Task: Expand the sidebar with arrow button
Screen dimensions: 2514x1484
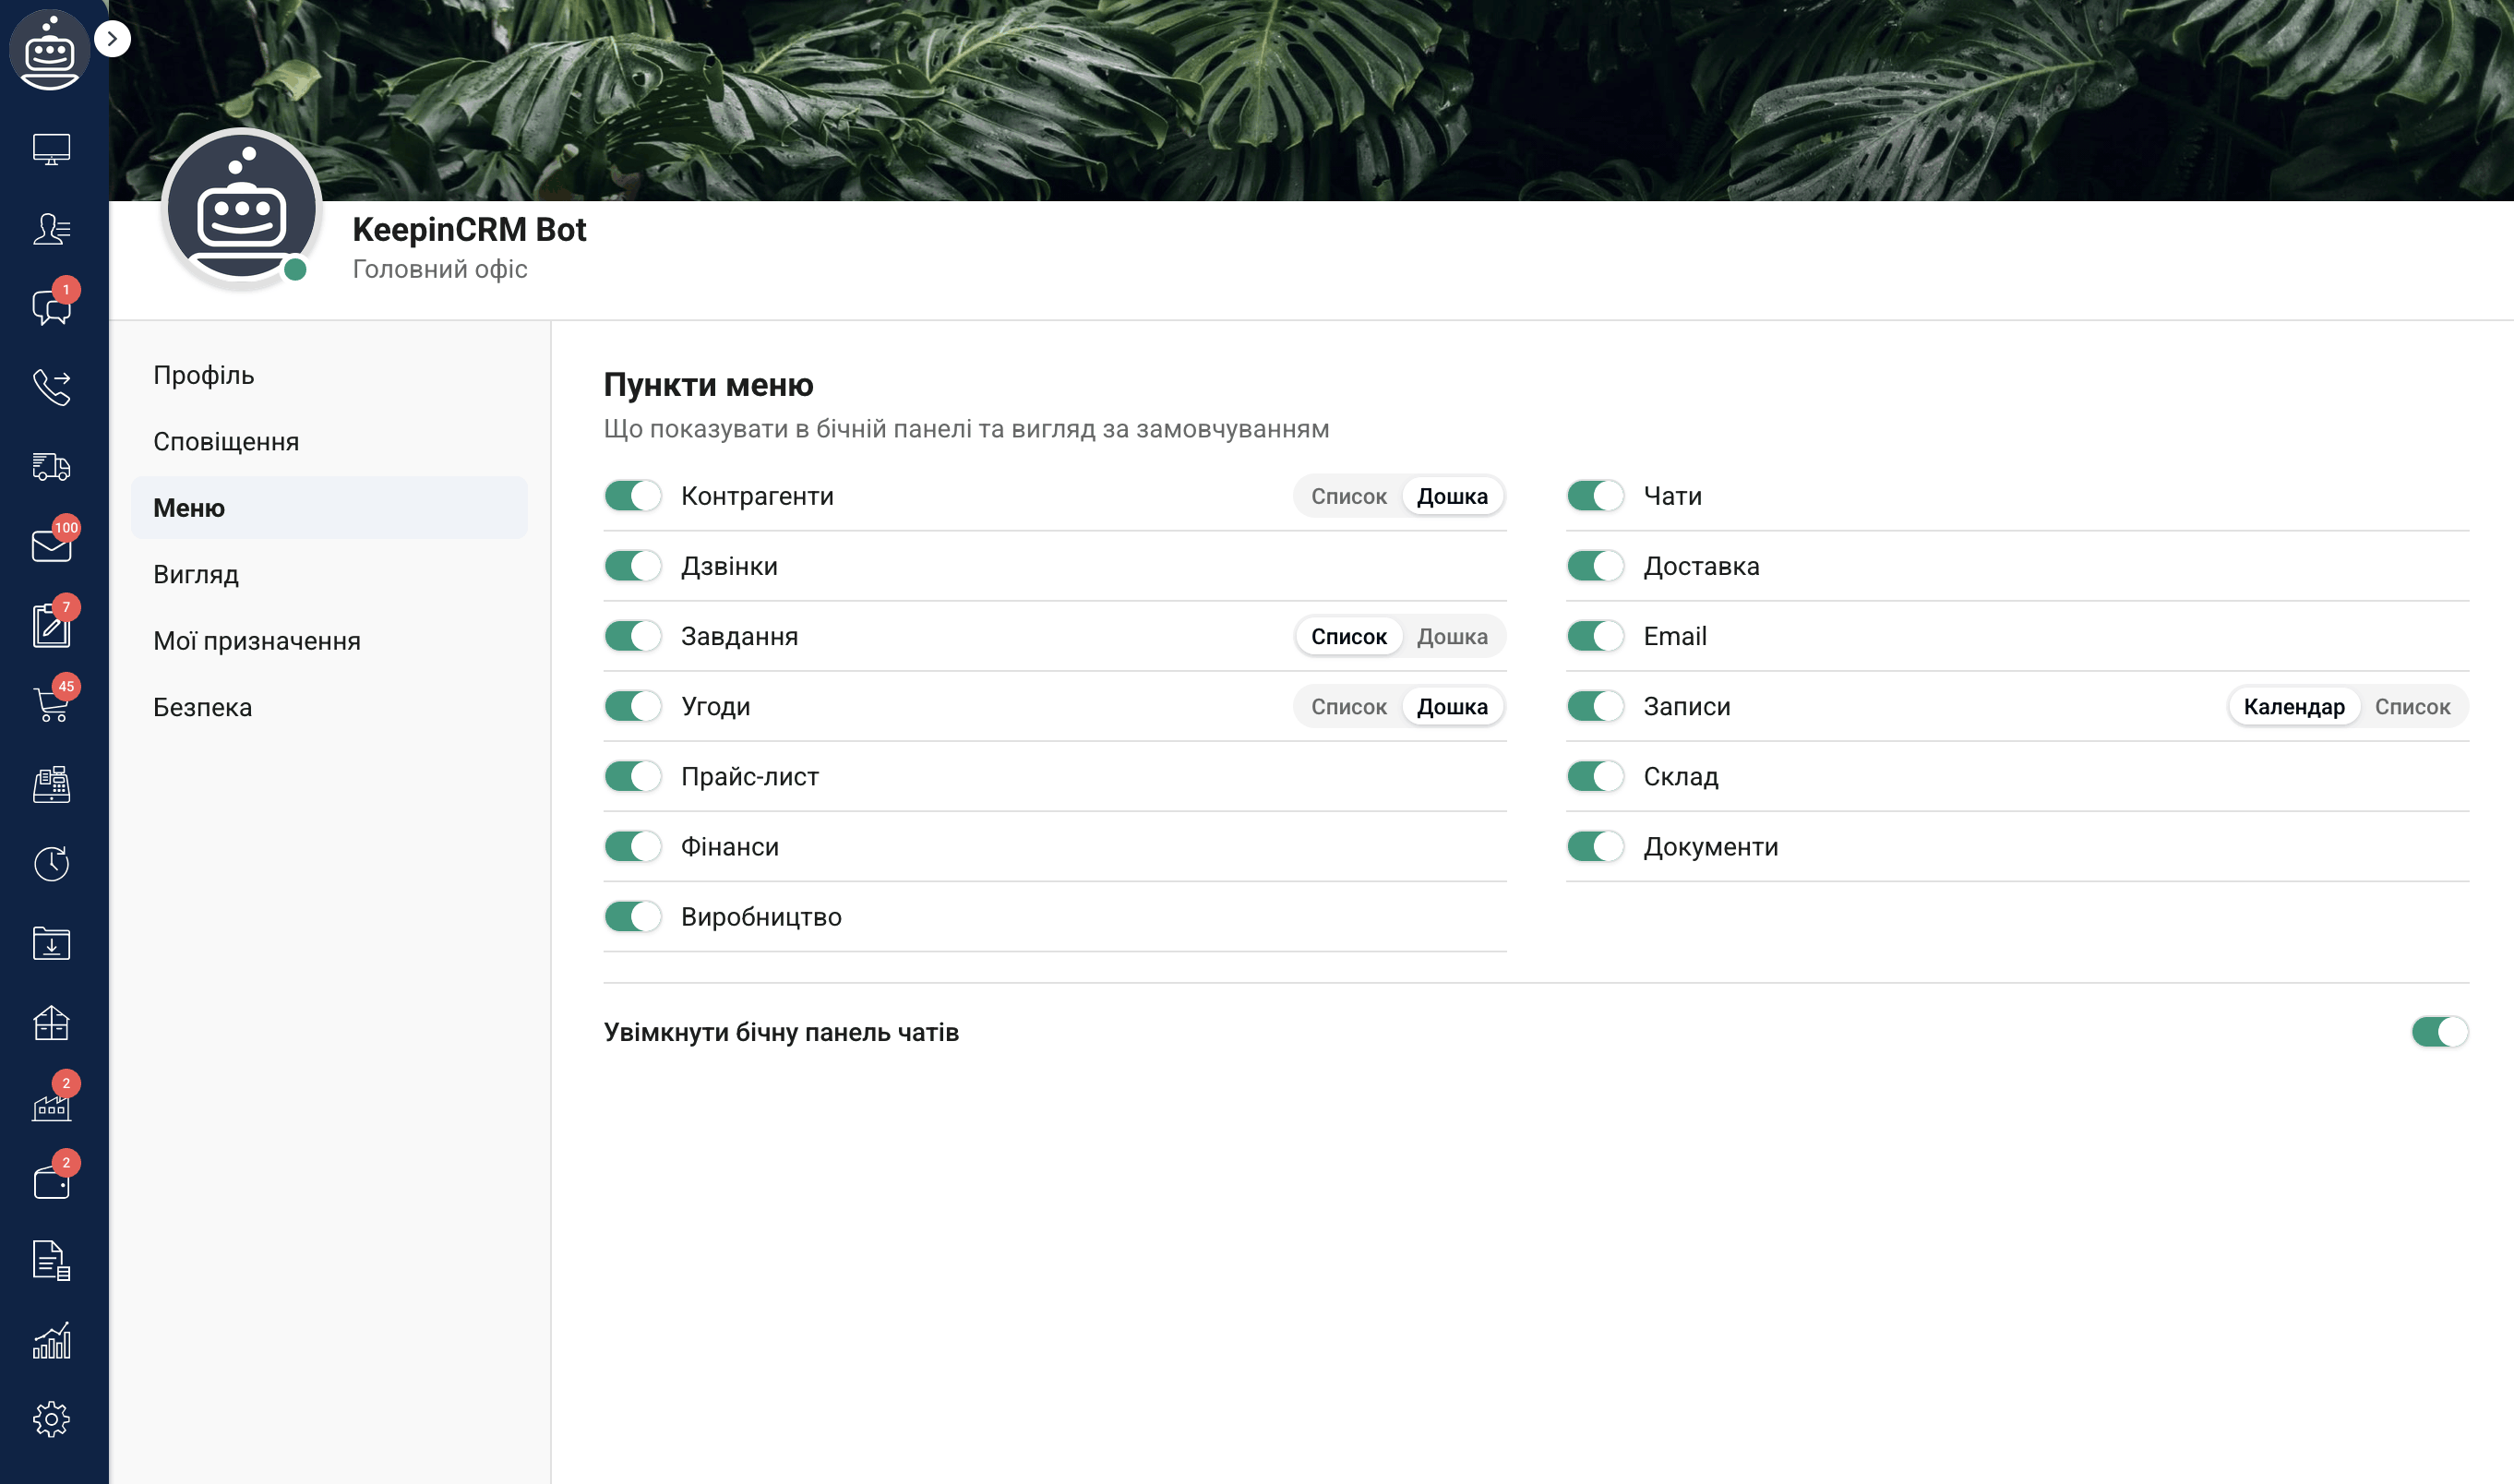Action: [x=112, y=39]
